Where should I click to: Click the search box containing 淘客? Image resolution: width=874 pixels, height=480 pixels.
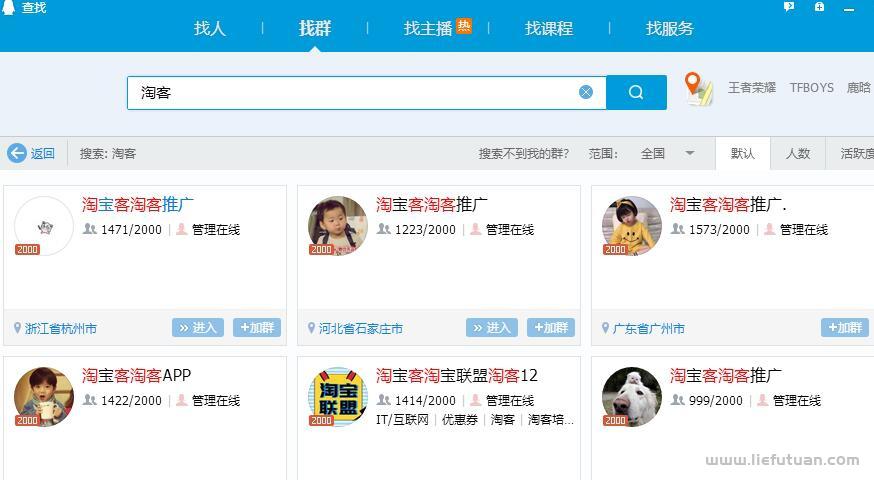coord(366,93)
